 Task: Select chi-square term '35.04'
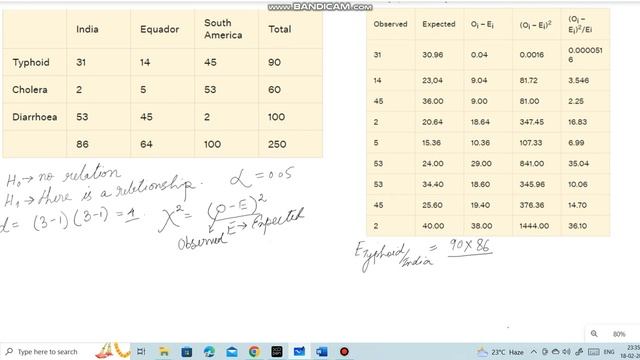[578, 164]
